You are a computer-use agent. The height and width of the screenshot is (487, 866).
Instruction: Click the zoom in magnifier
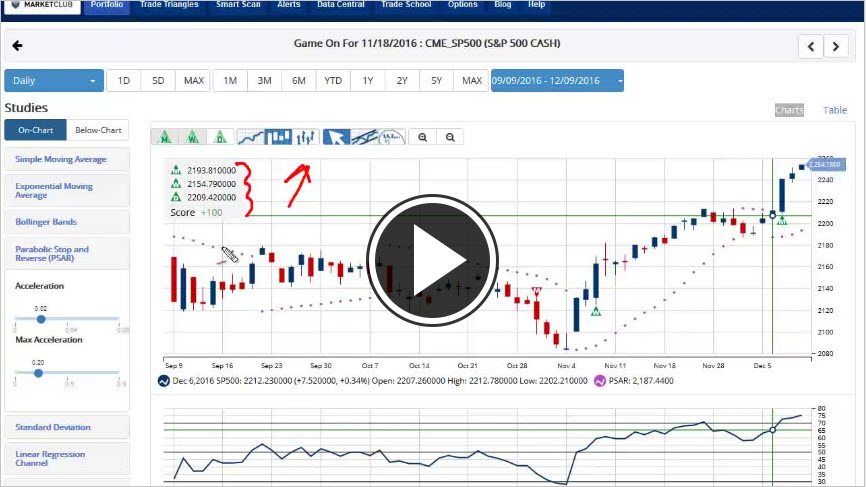coord(423,137)
